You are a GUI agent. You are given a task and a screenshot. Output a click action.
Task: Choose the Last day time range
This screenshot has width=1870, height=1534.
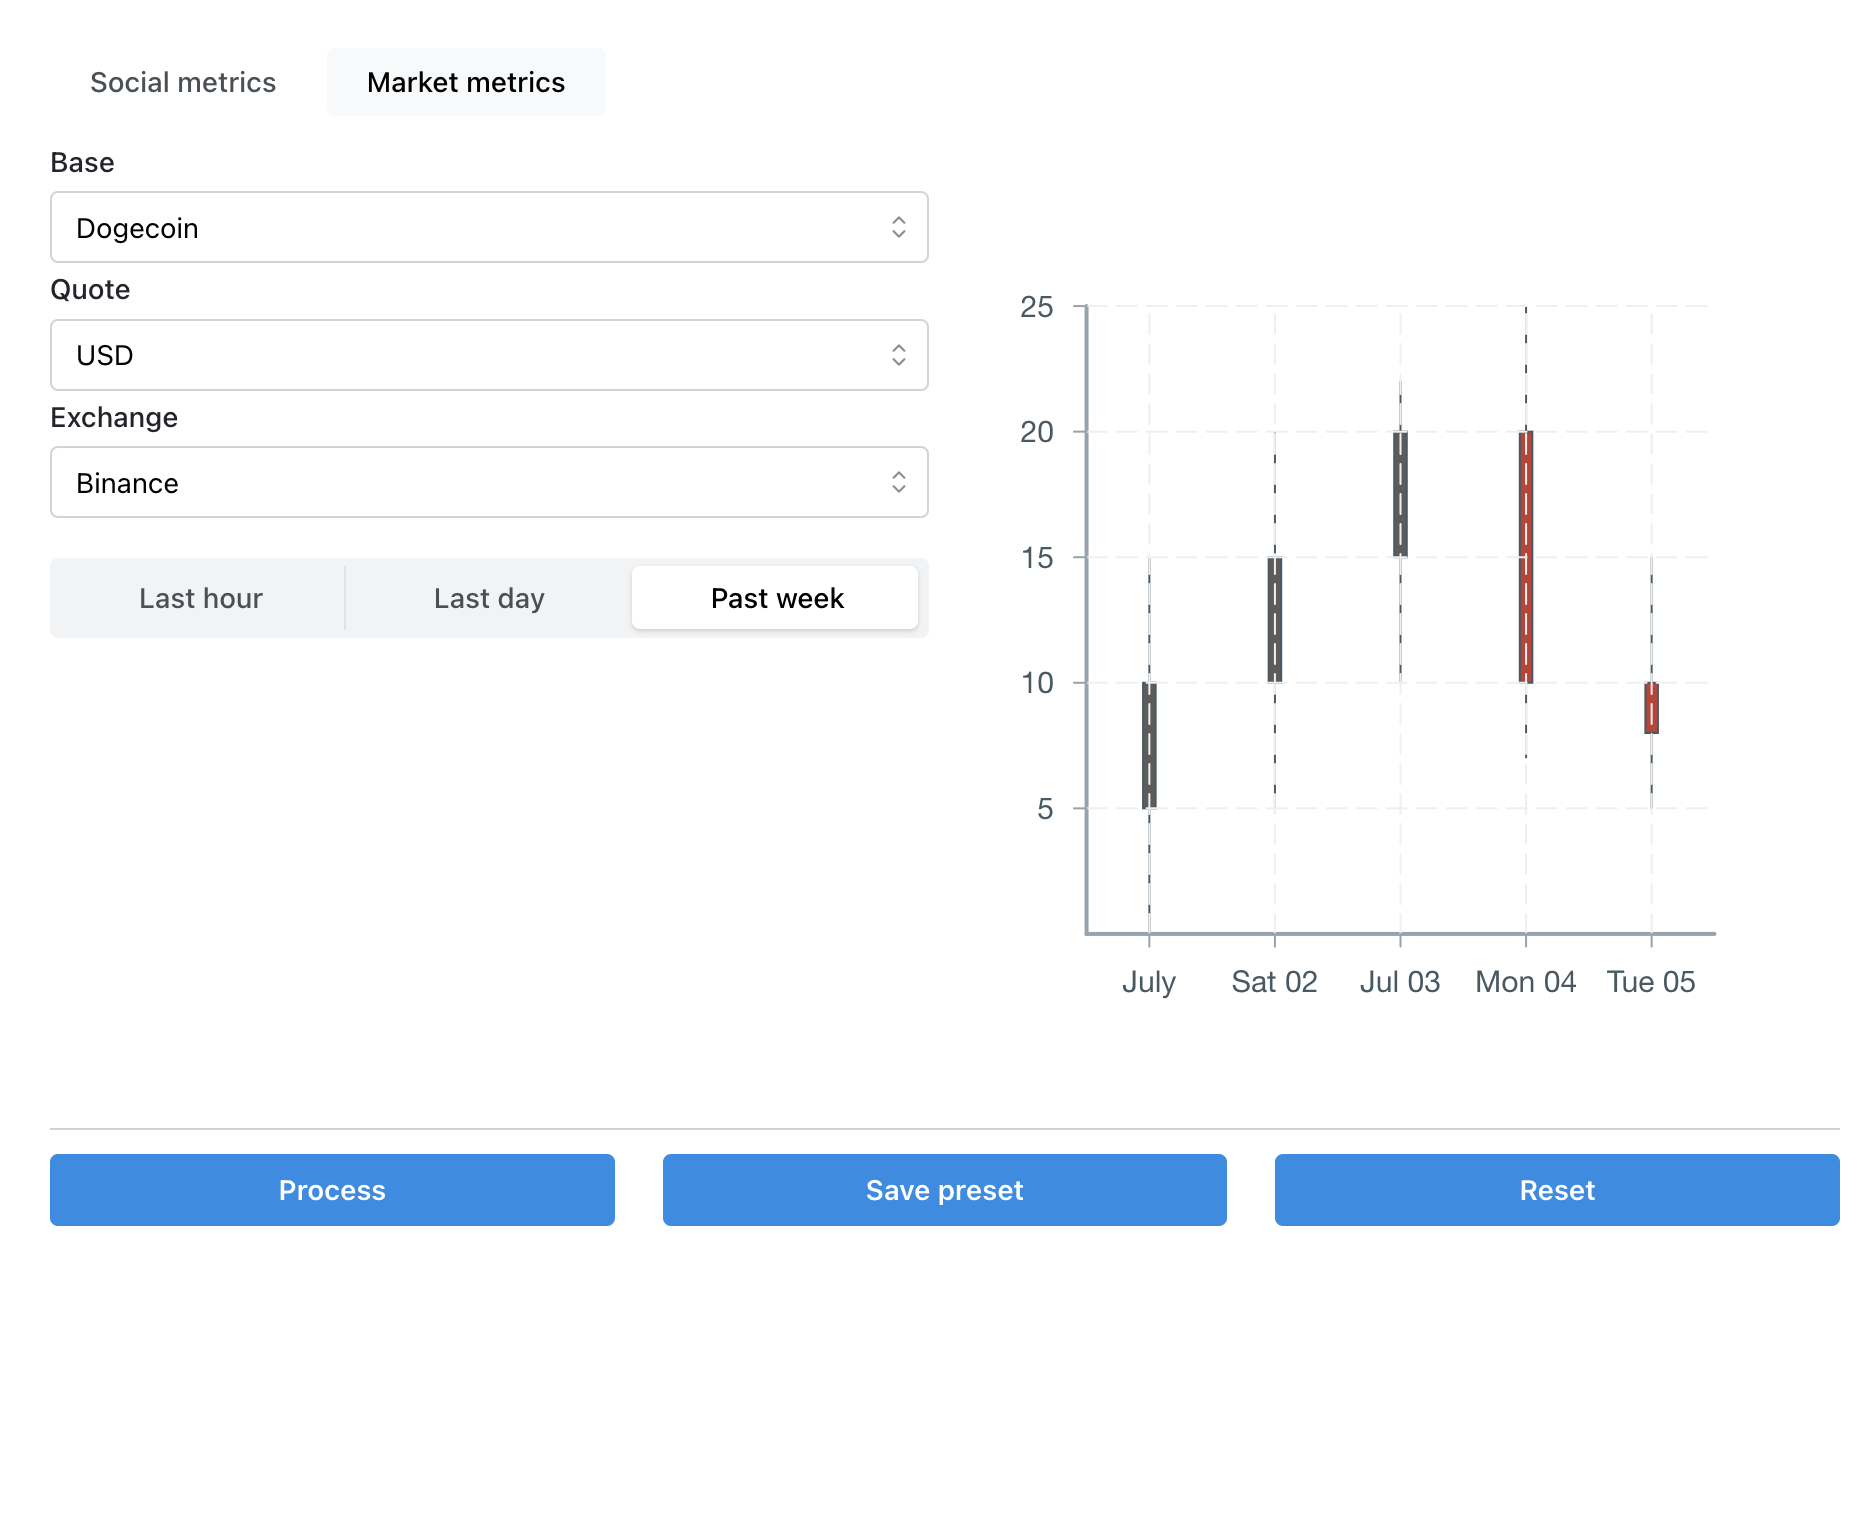[x=489, y=598]
